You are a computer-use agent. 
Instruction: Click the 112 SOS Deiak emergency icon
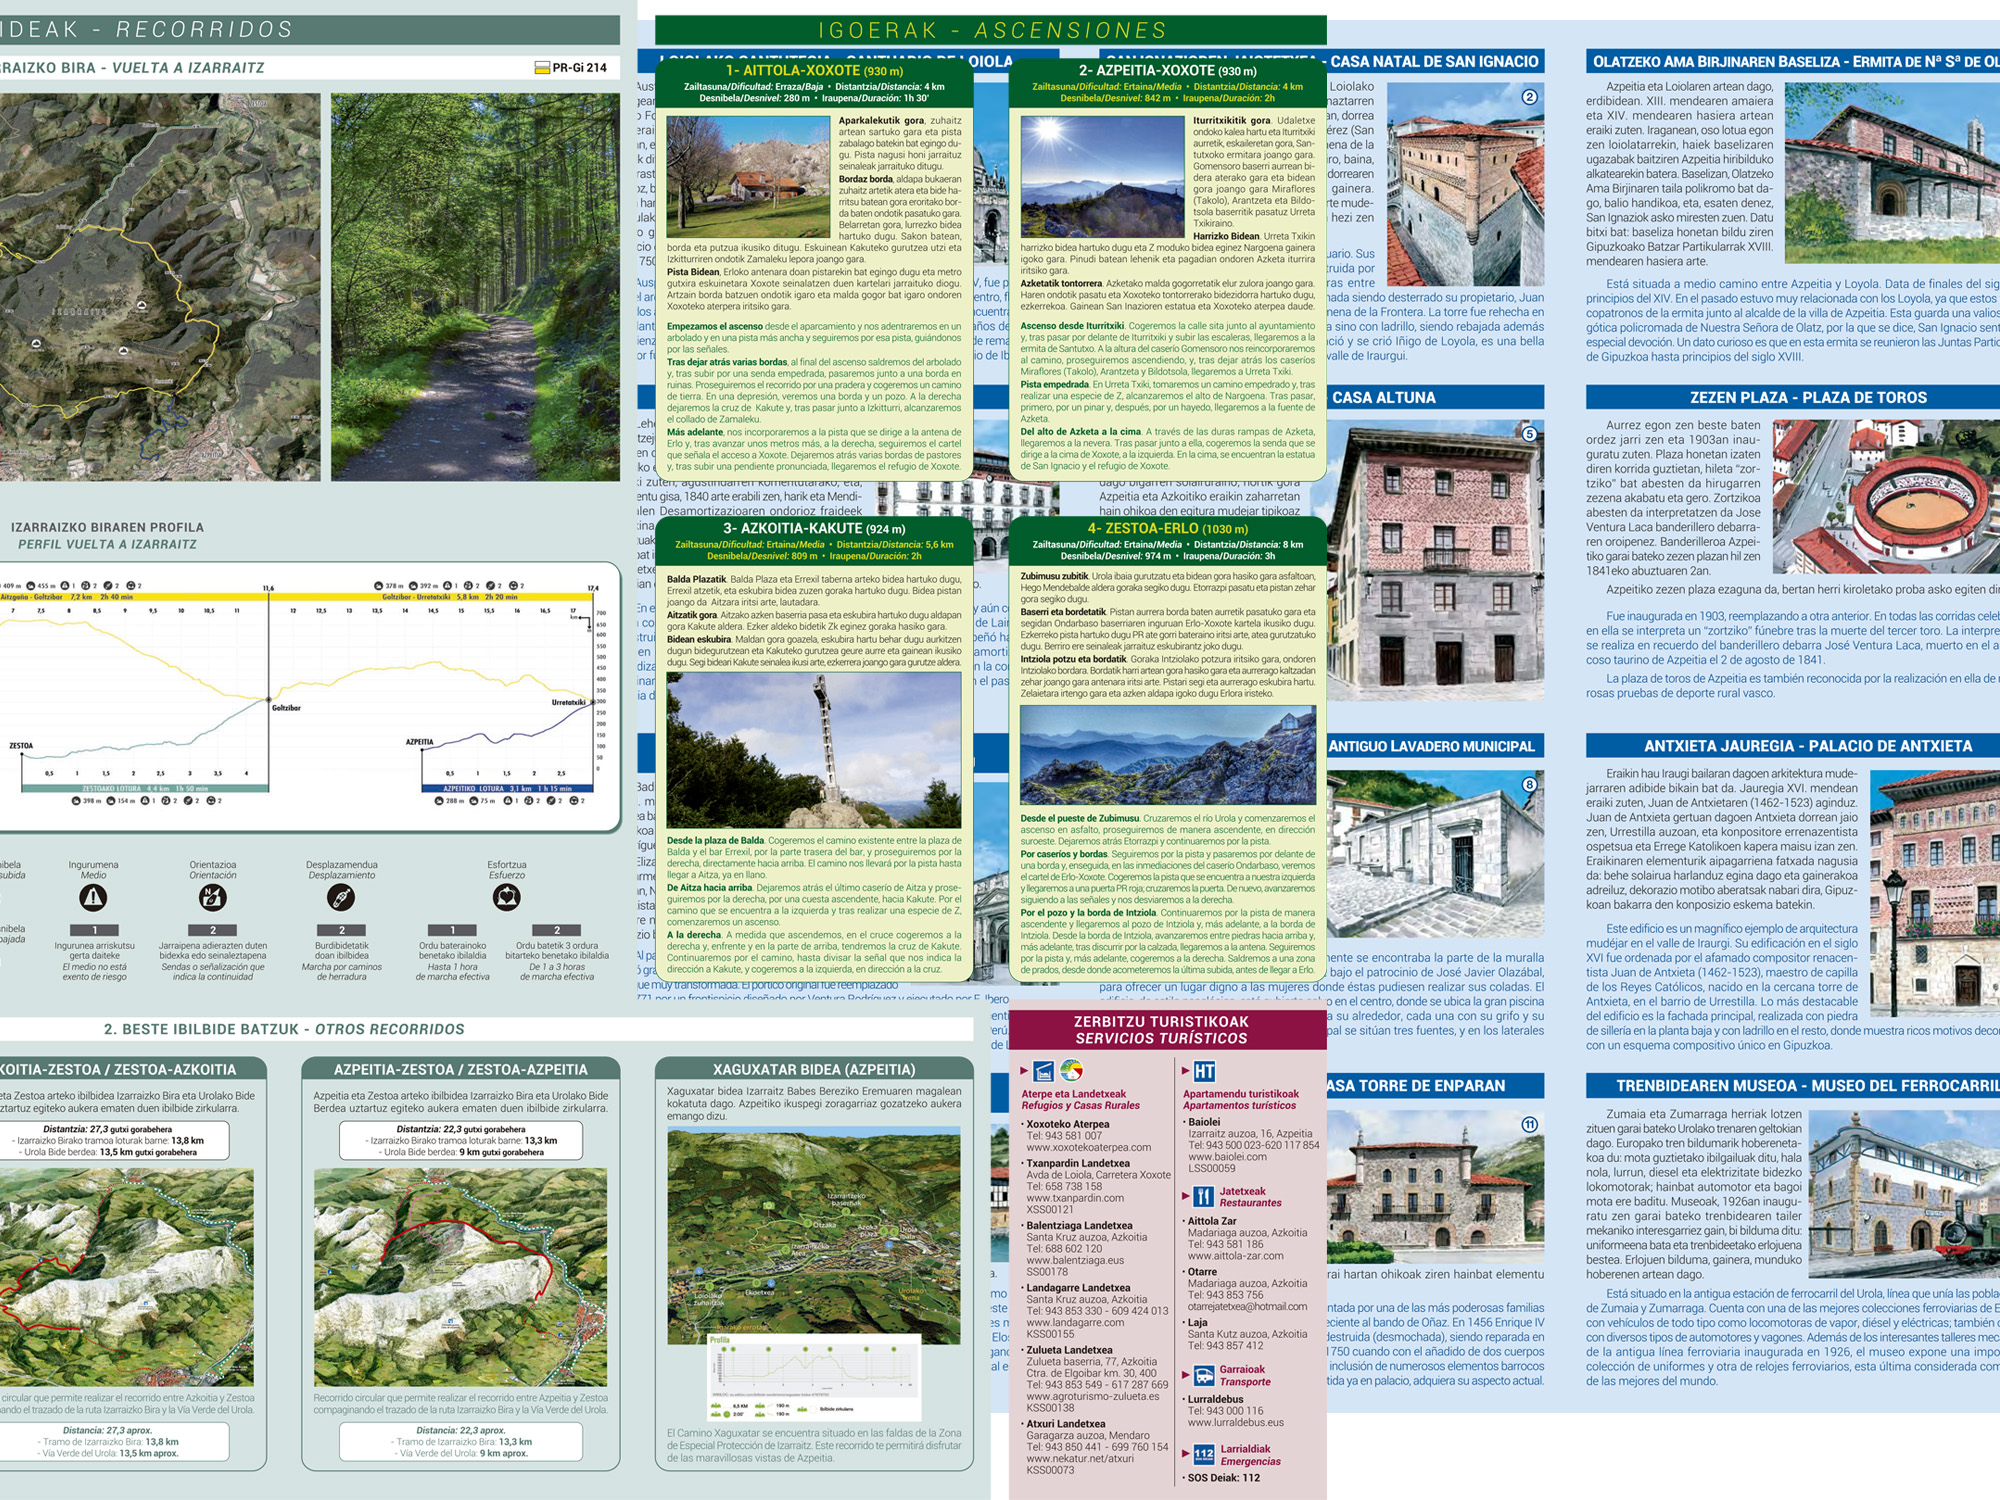click(1205, 1453)
